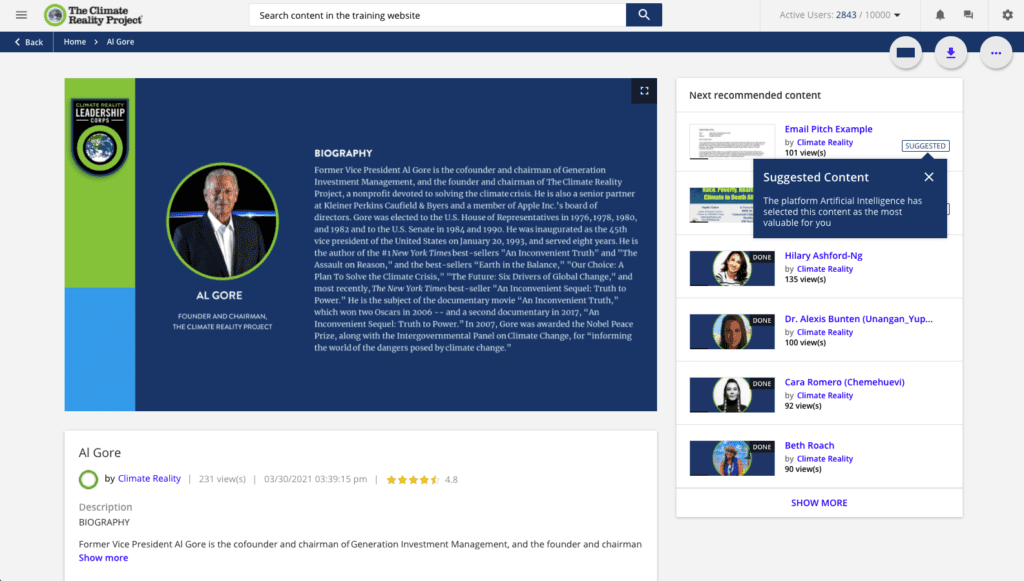This screenshot has width=1024, height=581.
Task: Click the Leadership Corps badge emblem
Action: coord(99,137)
